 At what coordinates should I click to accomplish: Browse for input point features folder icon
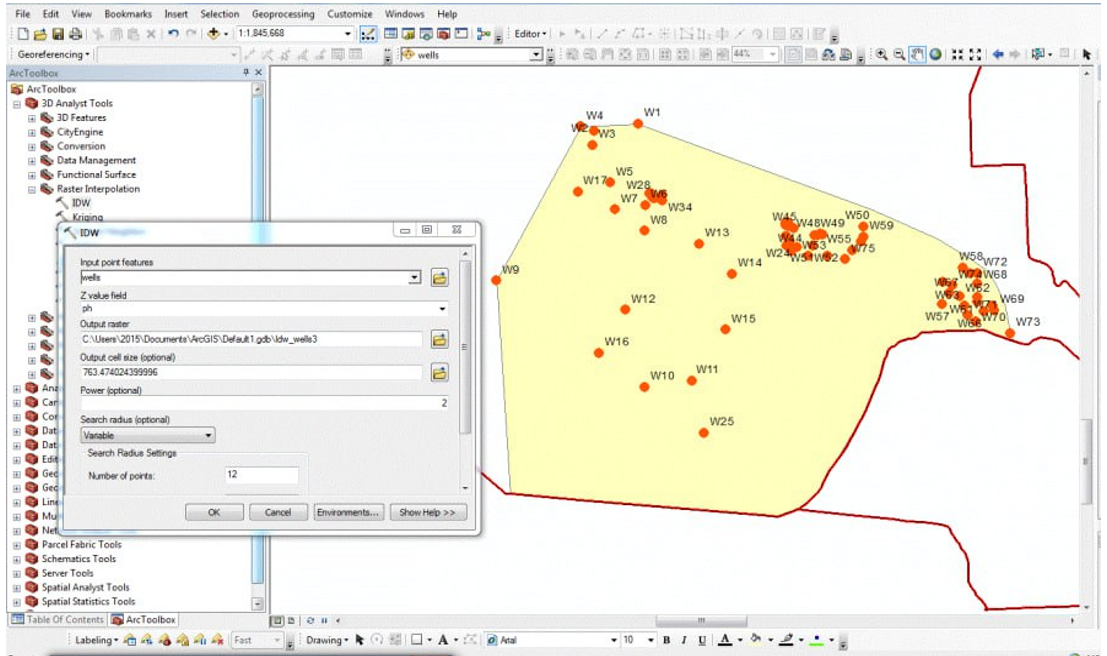[439, 278]
